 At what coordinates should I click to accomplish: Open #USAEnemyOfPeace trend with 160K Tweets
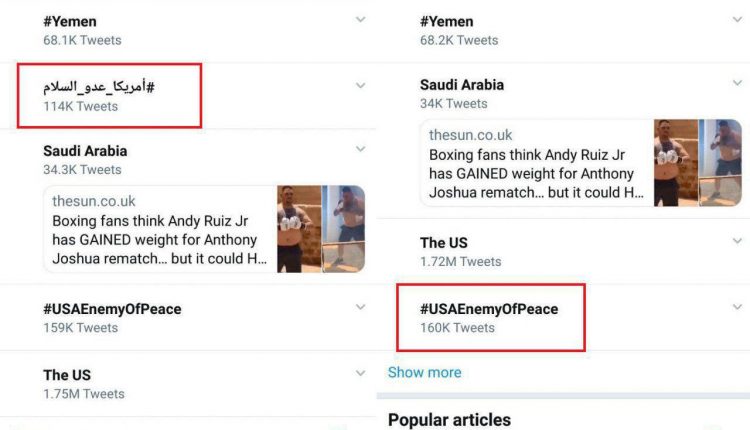pos(489,309)
